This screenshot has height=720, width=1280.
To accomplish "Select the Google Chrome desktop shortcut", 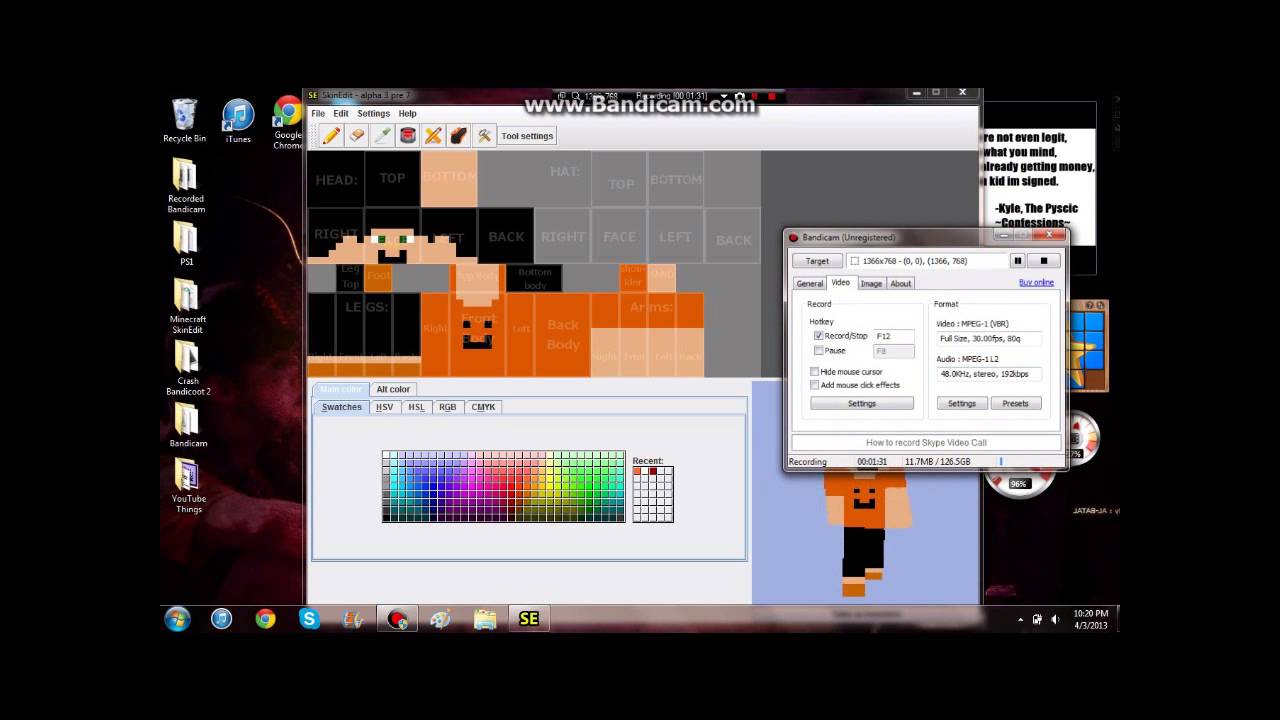I will [x=288, y=124].
